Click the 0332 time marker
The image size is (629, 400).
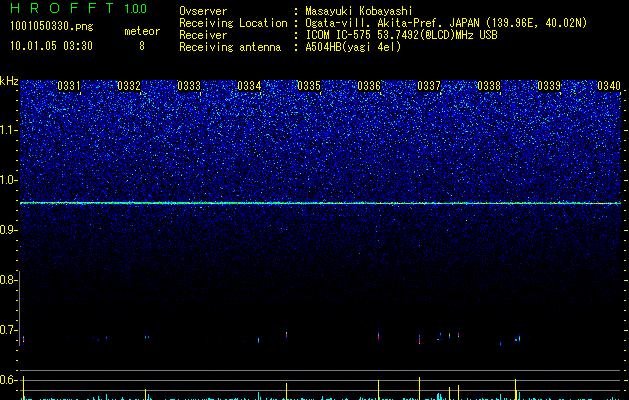[129, 86]
